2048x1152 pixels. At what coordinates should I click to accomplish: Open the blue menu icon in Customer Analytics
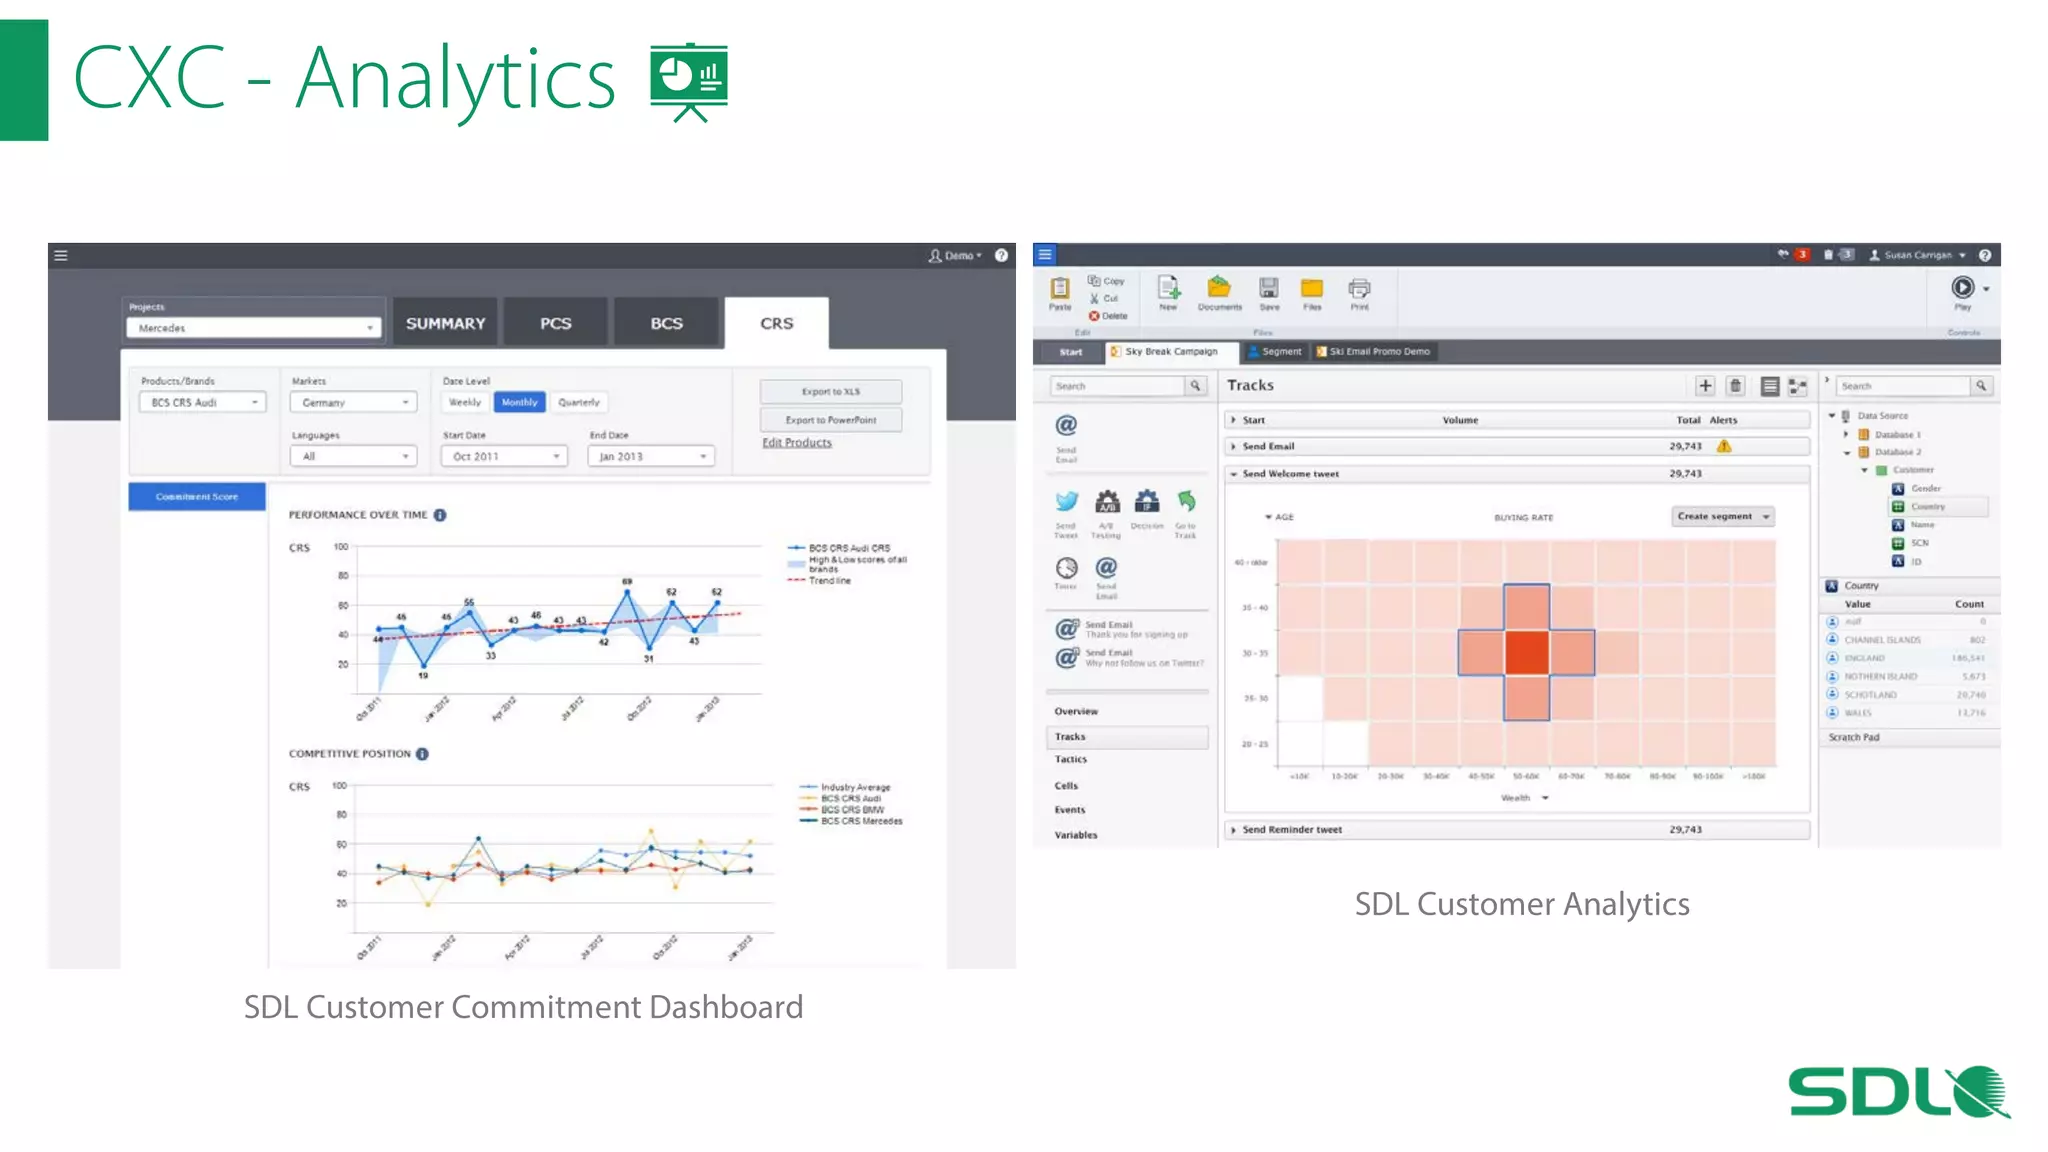pyautogui.click(x=1045, y=255)
